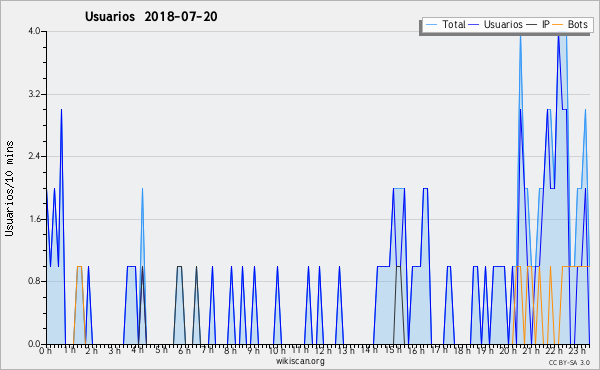Click the 1.6 y-axis value
600x370 pixels.
click(34, 219)
